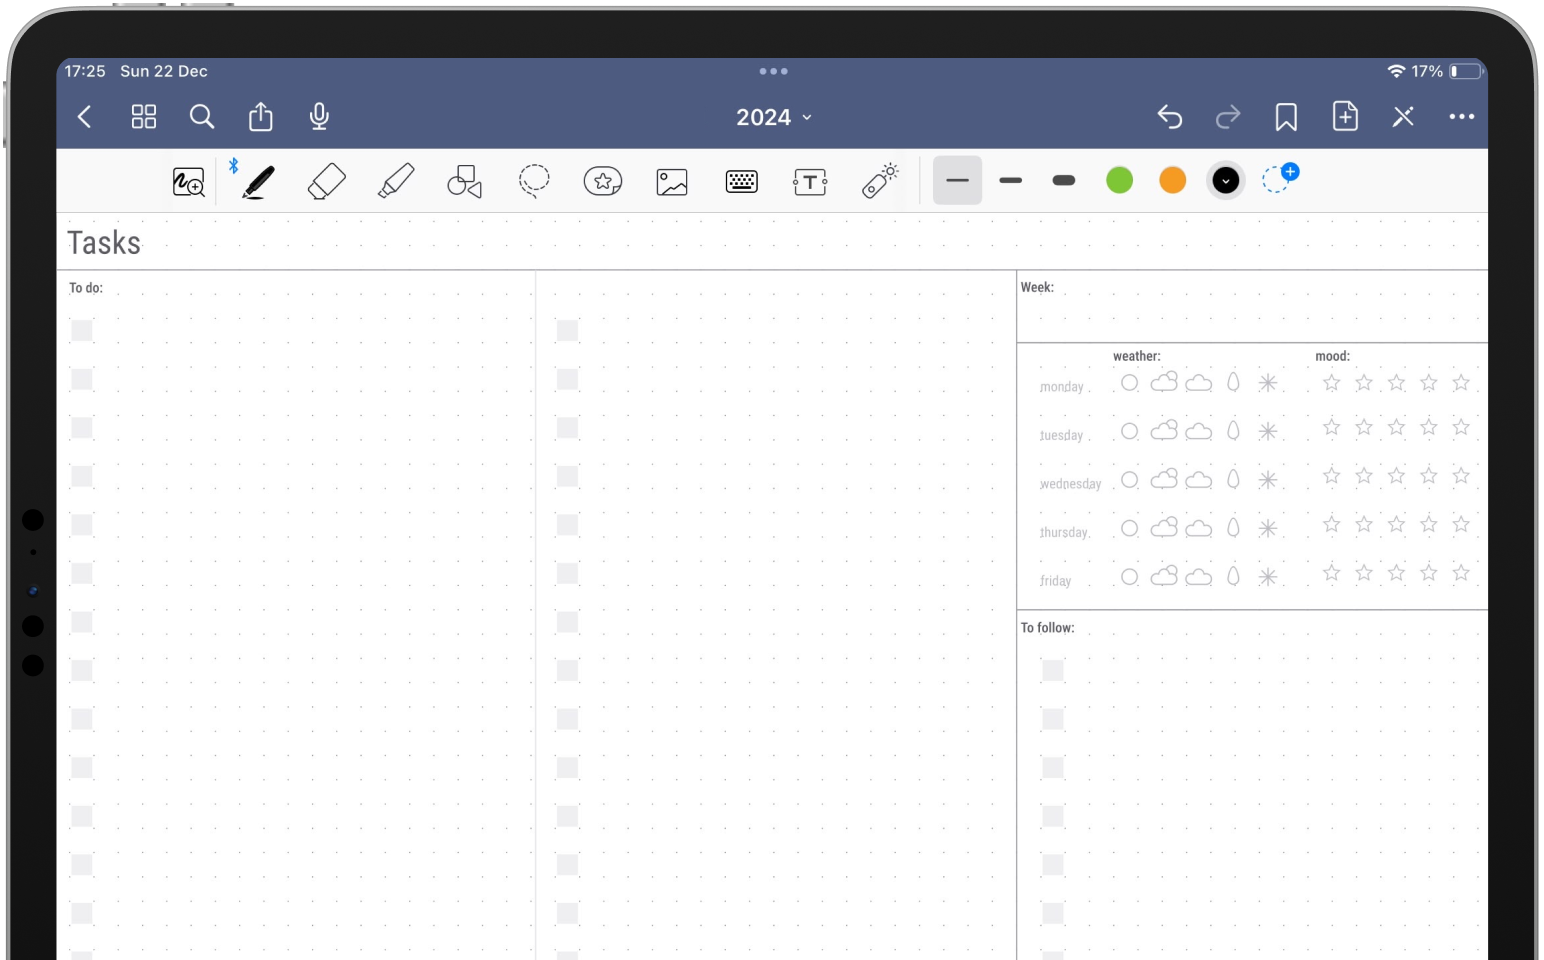Check the first middle-column checkbox
This screenshot has width=1544, height=960.
[567, 331]
